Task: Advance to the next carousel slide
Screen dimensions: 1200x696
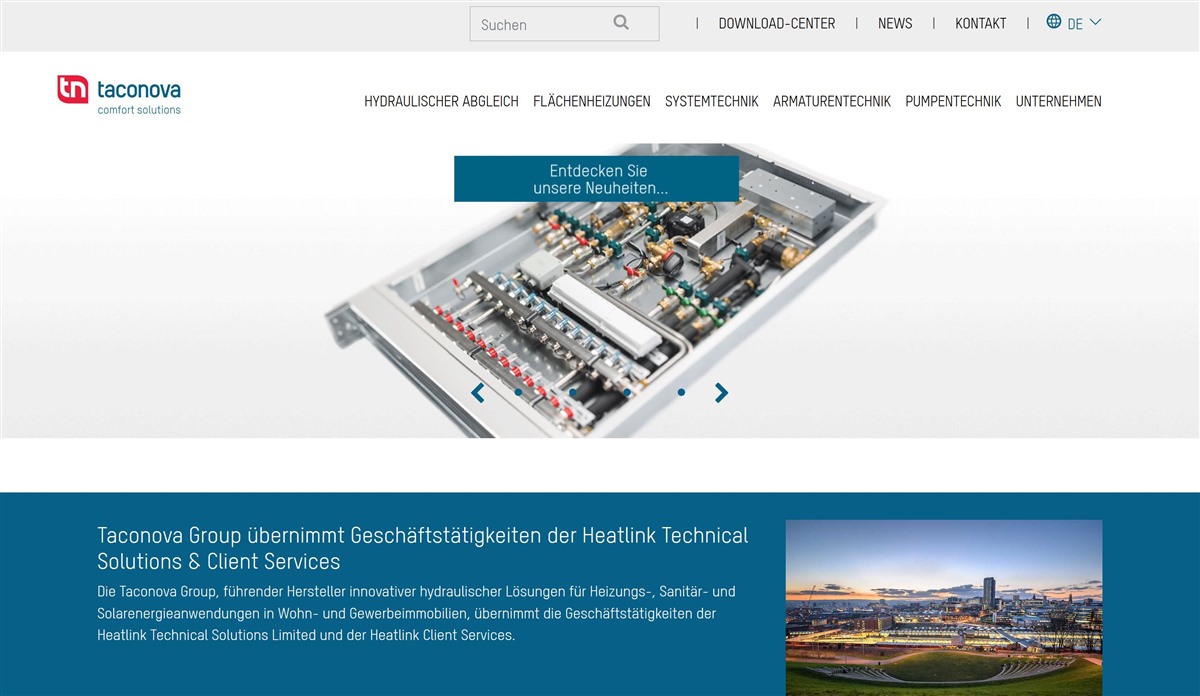Action: tap(721, 393)
